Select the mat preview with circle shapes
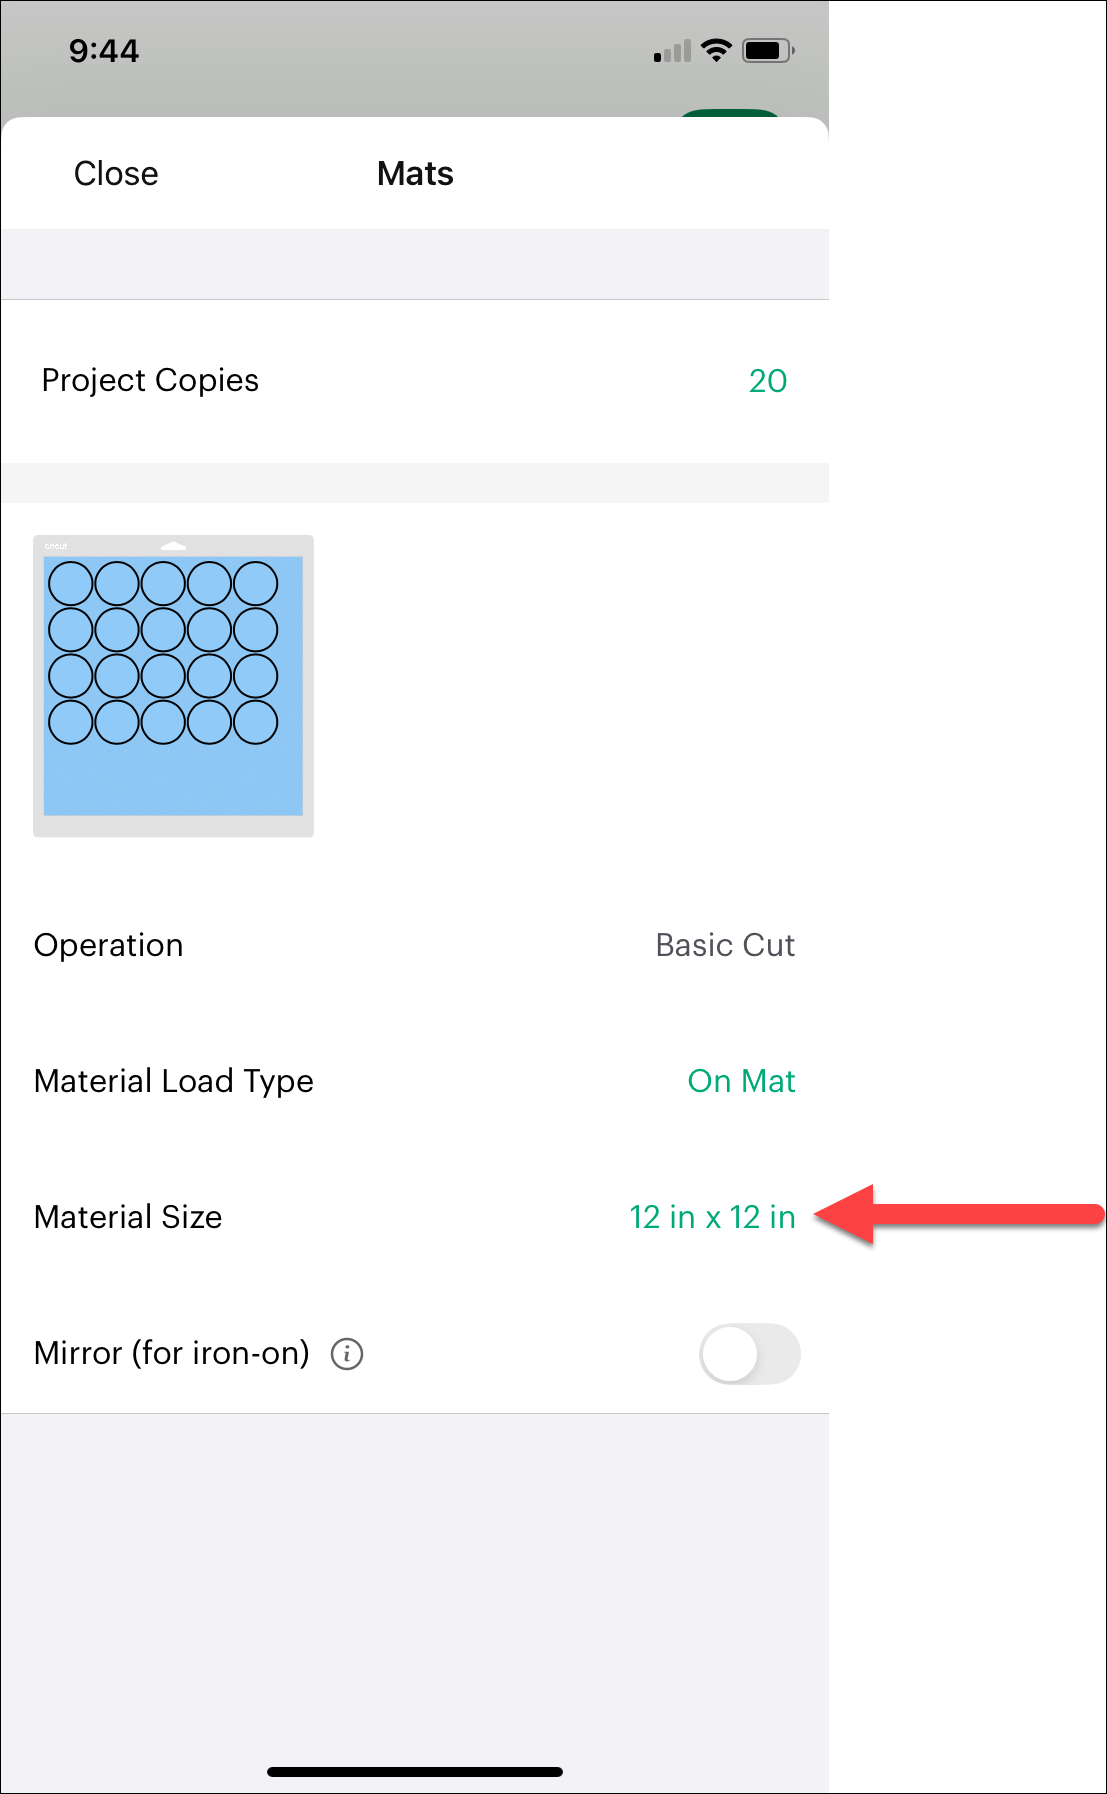1107x1794 pixels. [173, 686]
